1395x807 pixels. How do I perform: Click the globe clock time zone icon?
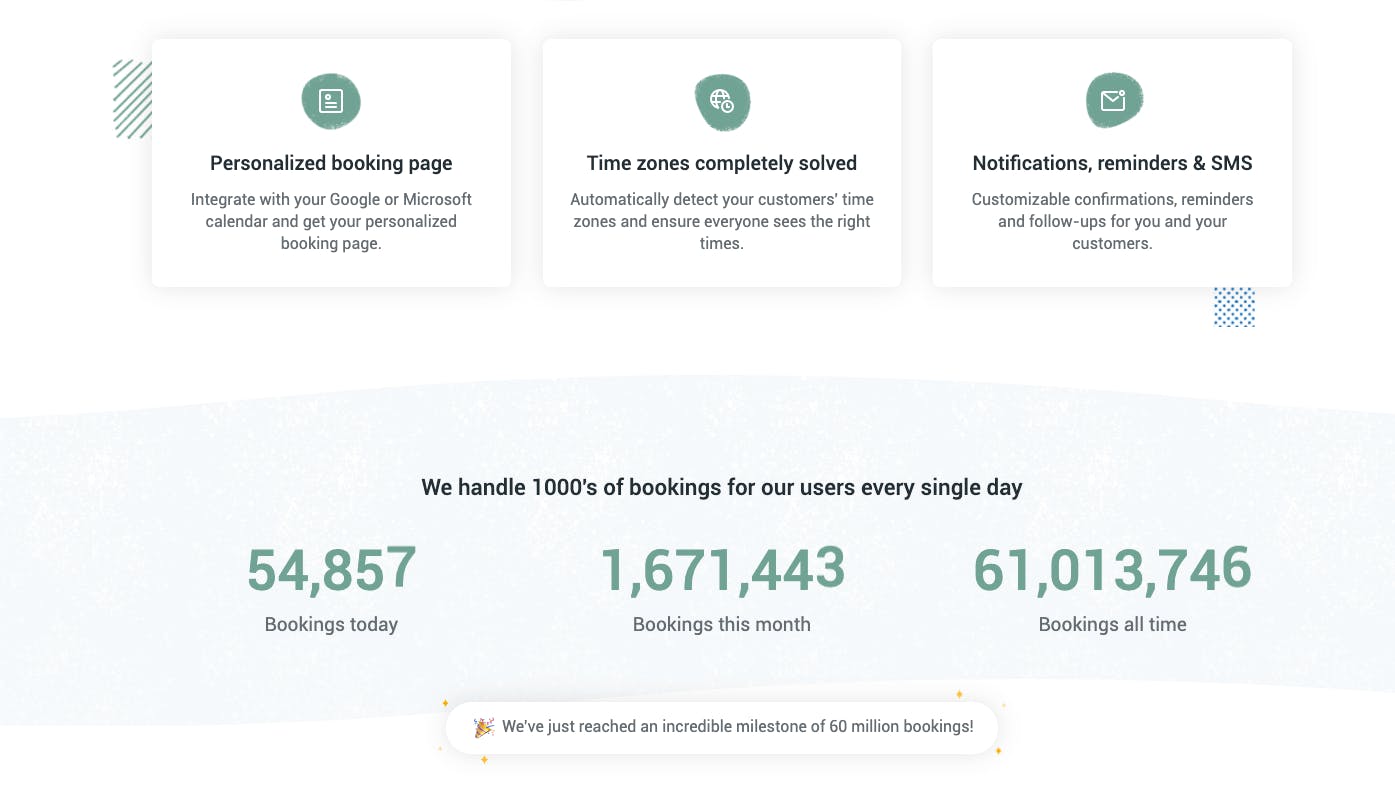click(722, 102)
